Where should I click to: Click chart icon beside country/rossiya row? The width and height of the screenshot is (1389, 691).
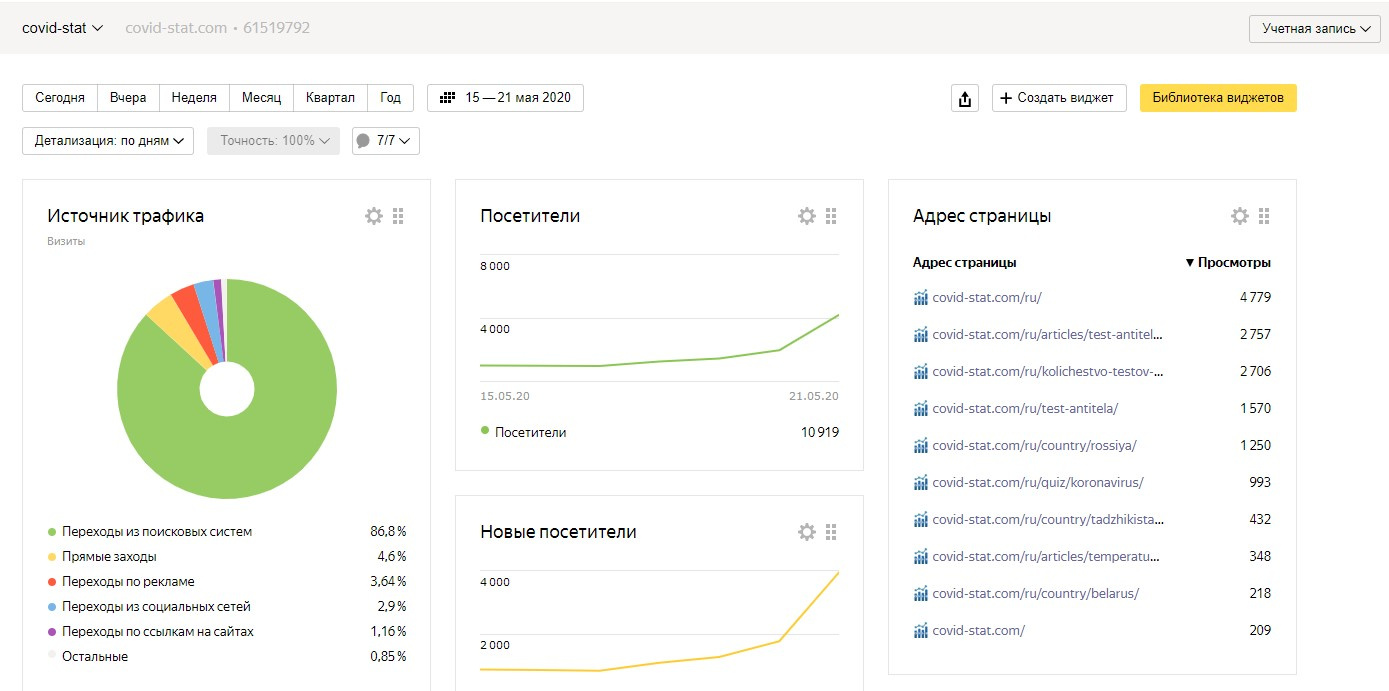point(921,445)
